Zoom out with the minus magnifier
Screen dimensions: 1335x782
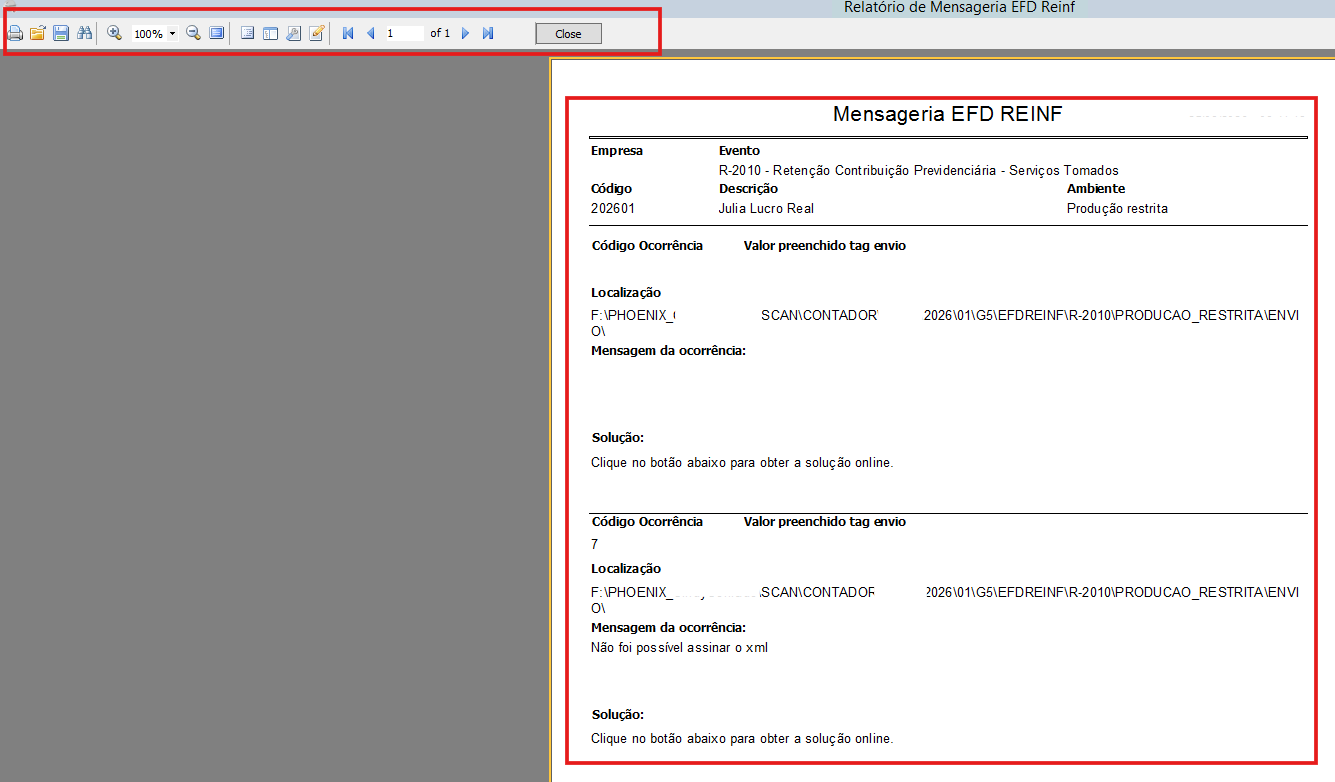[x=193, y=33]
